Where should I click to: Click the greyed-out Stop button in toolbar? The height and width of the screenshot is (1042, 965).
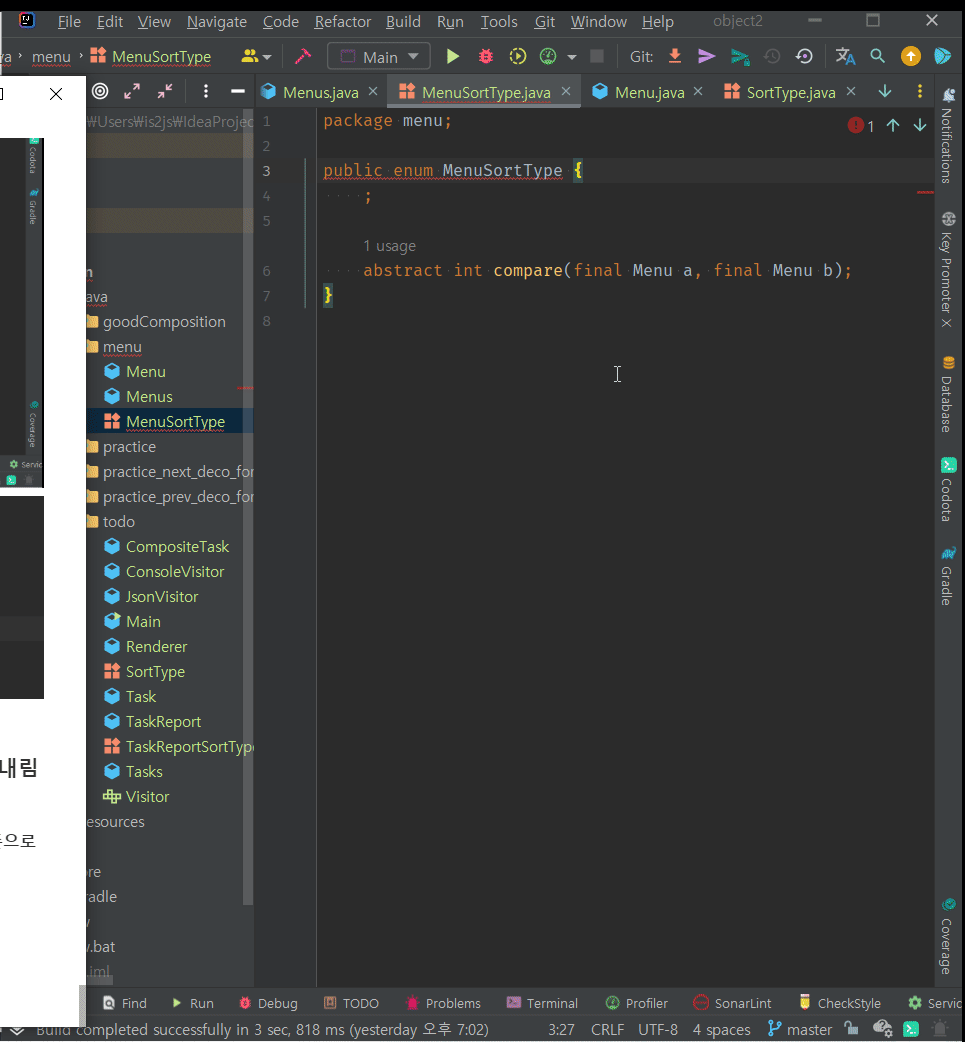(597, 56)
